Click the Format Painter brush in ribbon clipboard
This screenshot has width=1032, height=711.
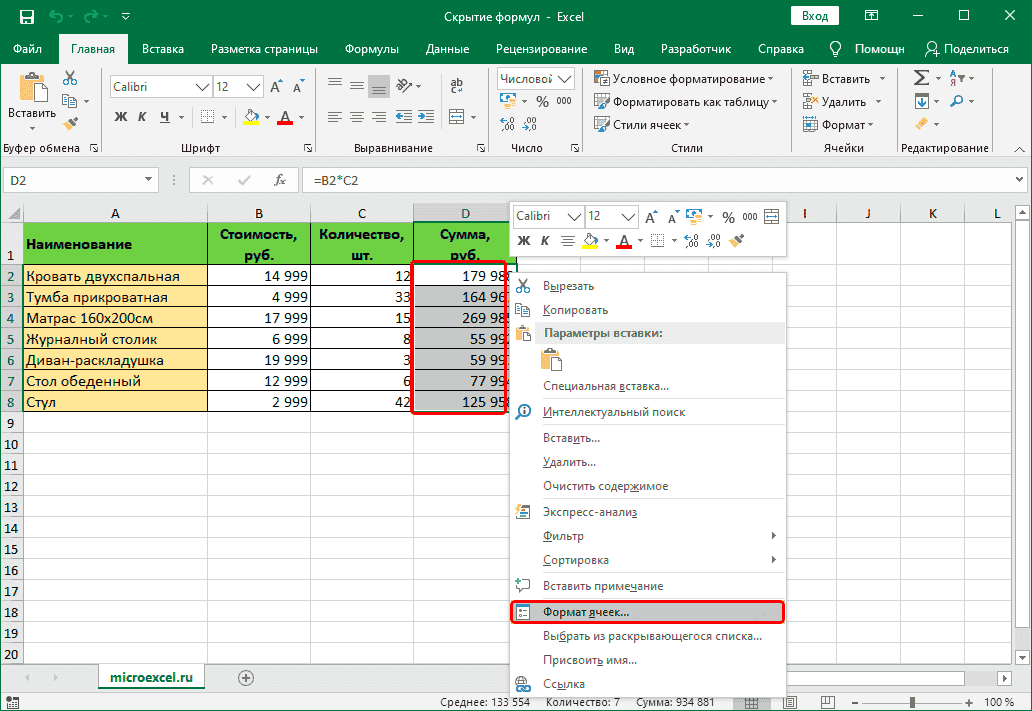(70, 124)
